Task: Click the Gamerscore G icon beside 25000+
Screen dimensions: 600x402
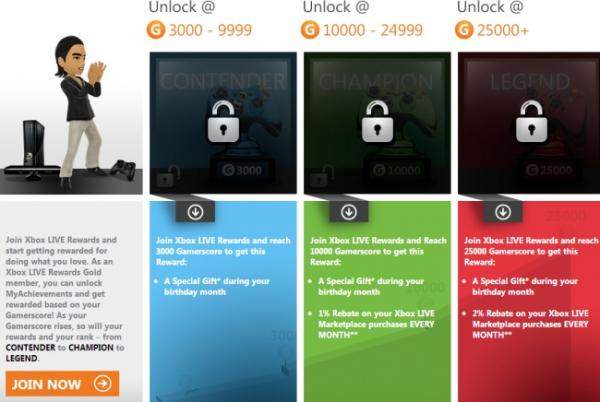Action: [x=464, y=30]
